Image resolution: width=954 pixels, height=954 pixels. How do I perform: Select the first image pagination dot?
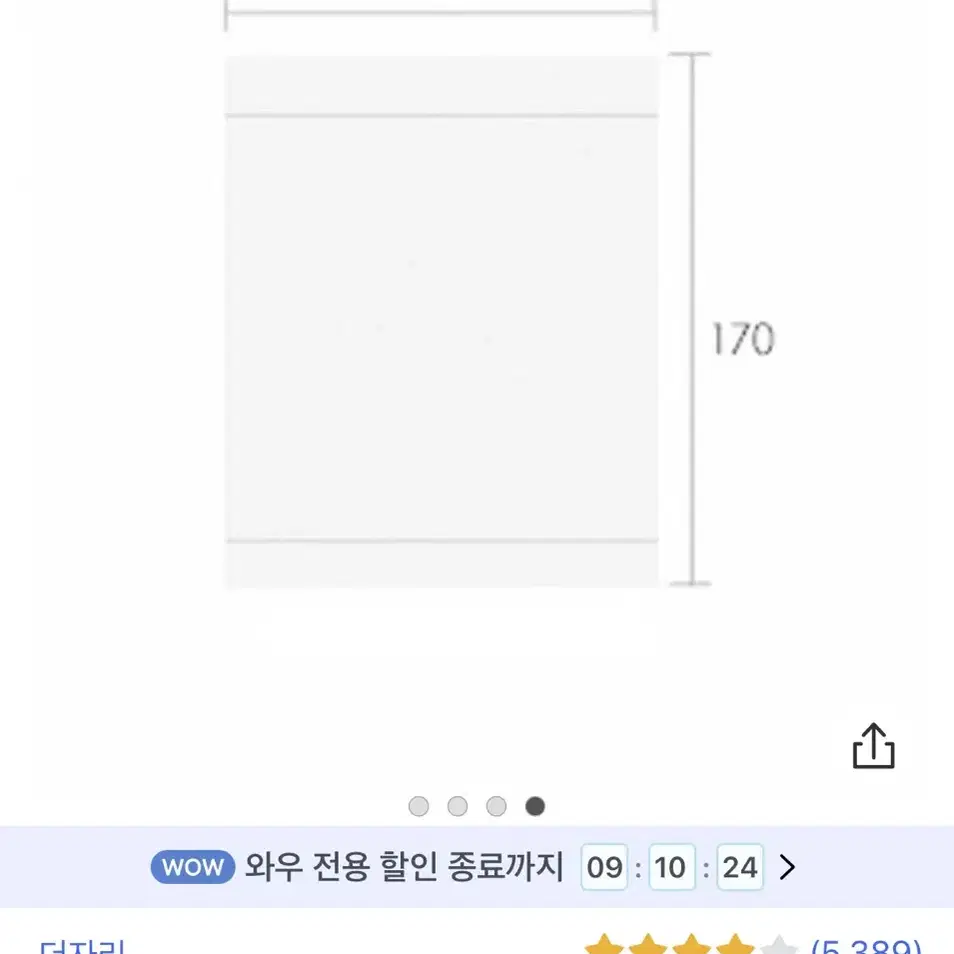coord(419,806)
